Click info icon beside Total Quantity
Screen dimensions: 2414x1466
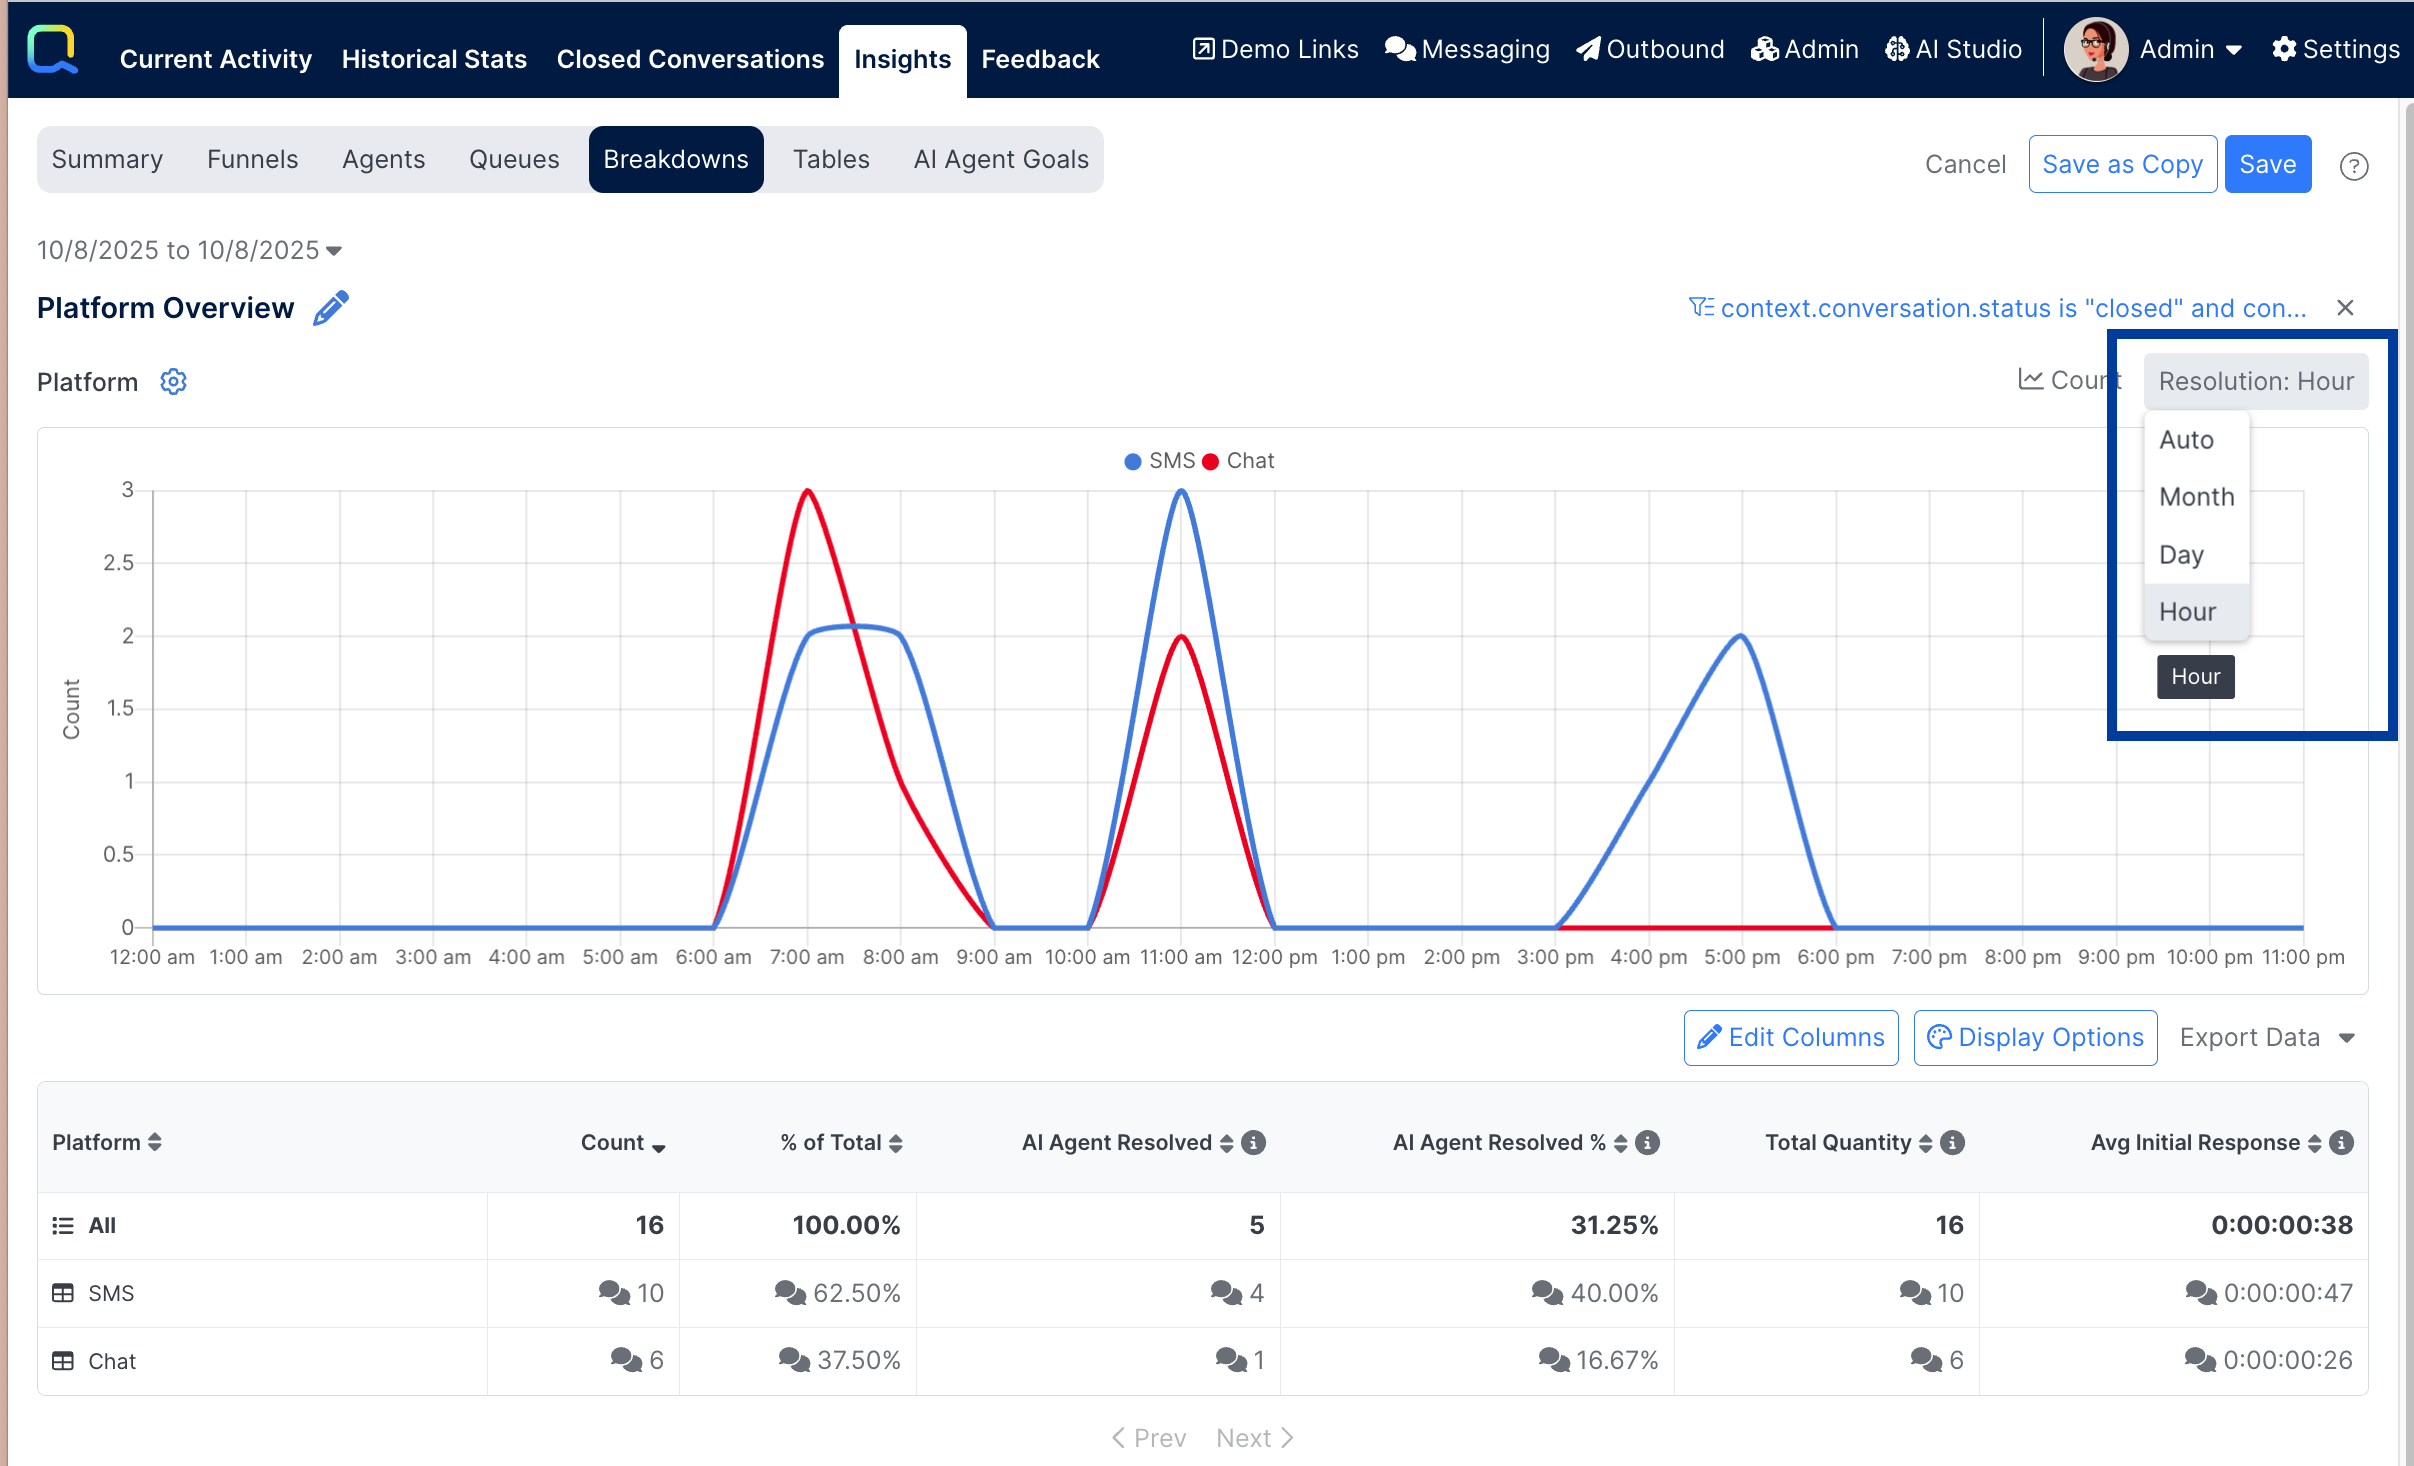click(x=1952, y=1142)
